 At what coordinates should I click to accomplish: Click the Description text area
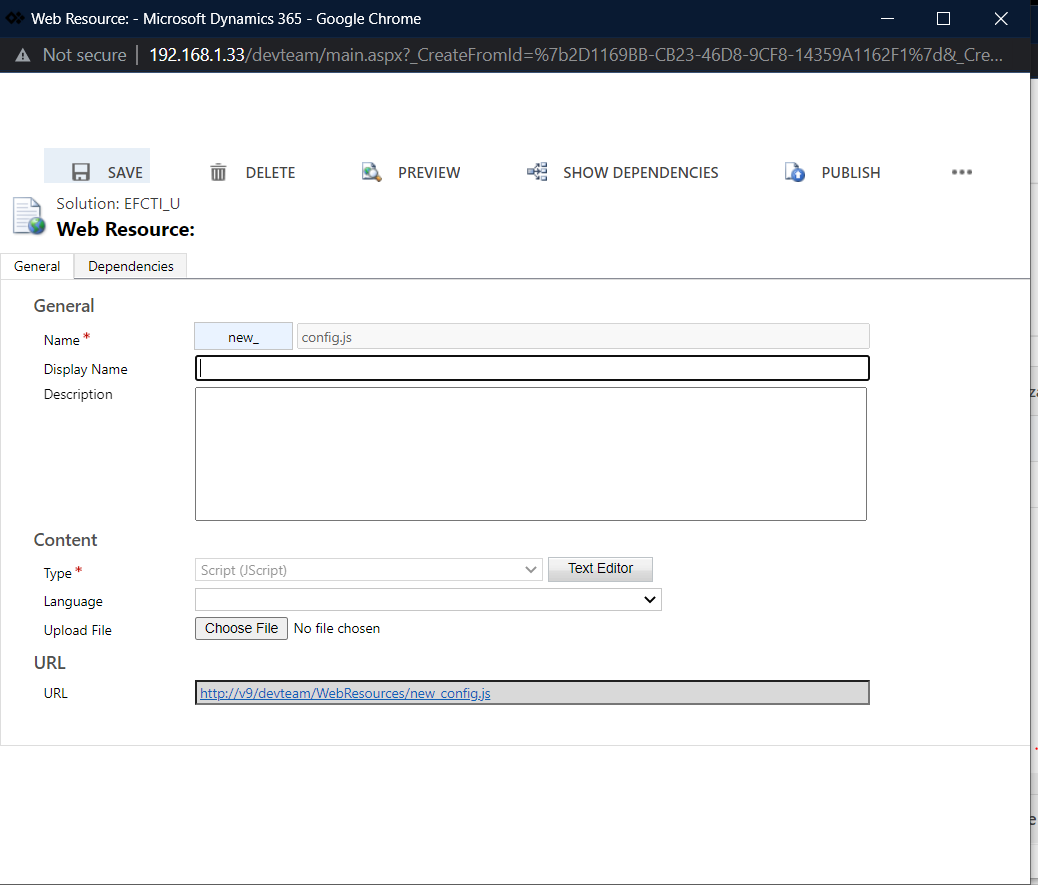531,453
